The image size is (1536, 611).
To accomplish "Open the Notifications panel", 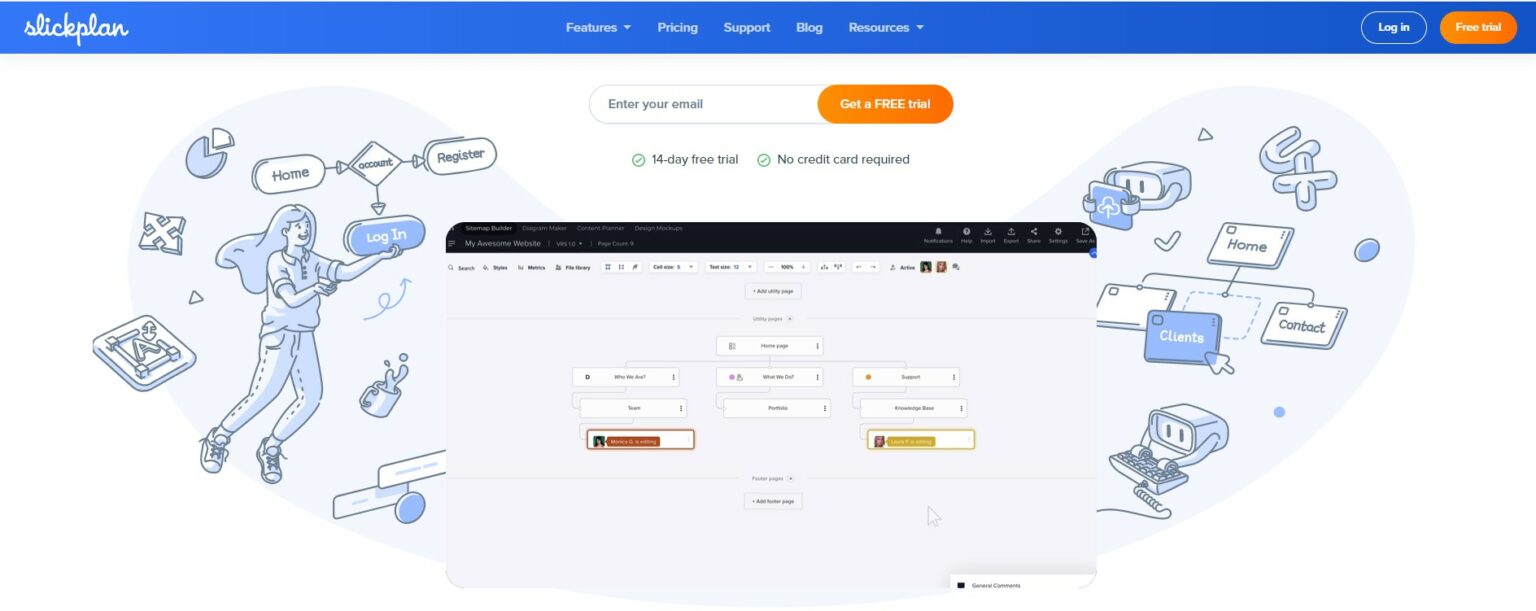I will click(938, 232).
